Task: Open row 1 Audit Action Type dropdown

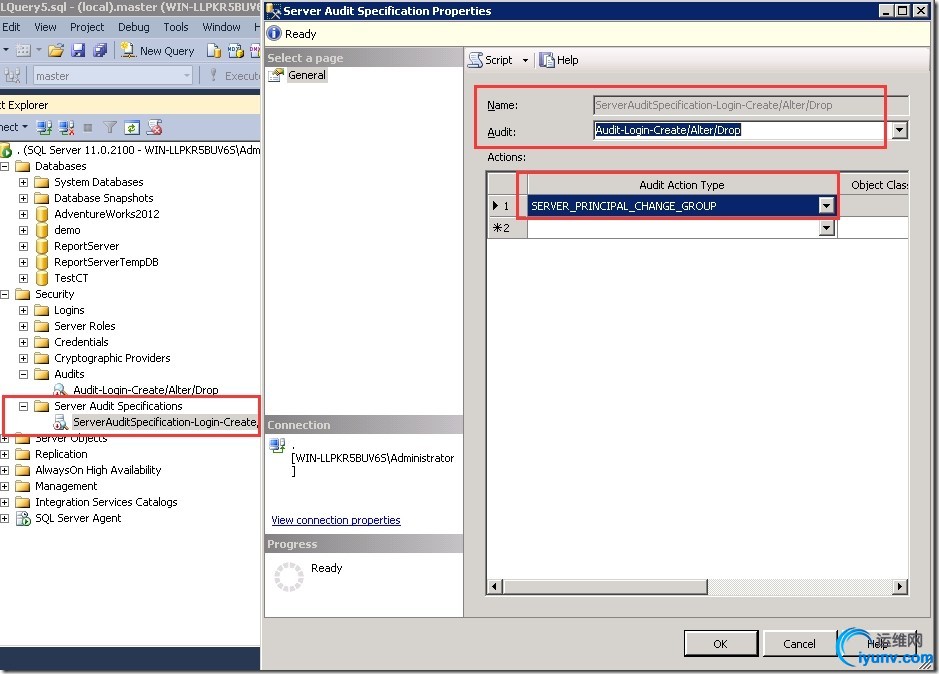Action: pos(826,205)
